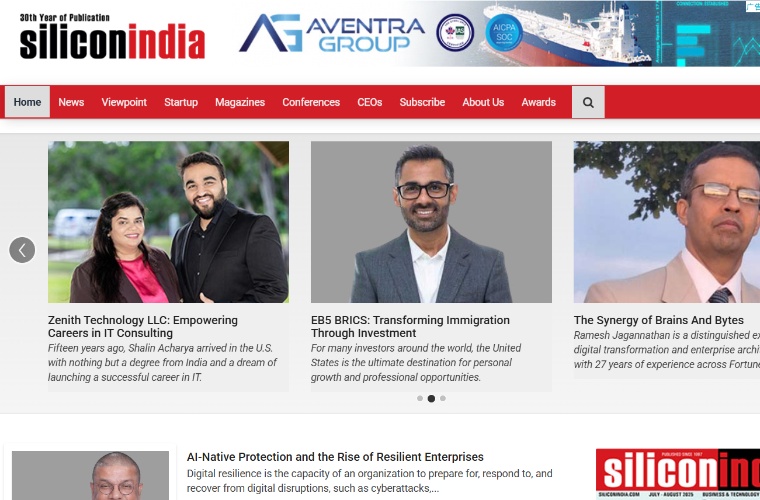Open the Aventra Group banner advertisement
This screenshot has width=760, height=500.
tap(499, 33)
